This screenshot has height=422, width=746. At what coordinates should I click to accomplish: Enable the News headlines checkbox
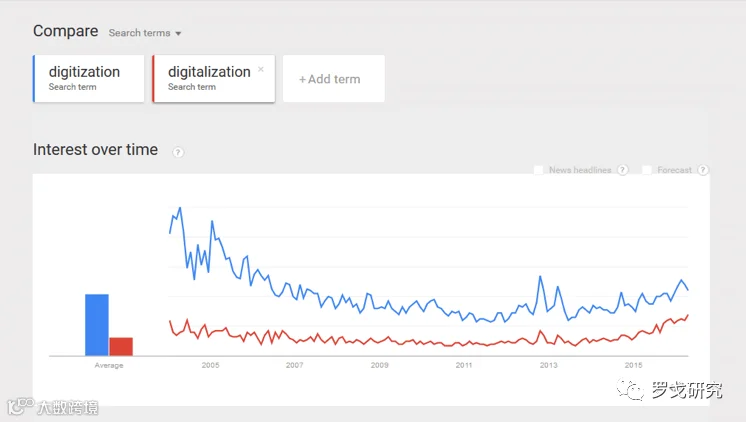point(539,170)
